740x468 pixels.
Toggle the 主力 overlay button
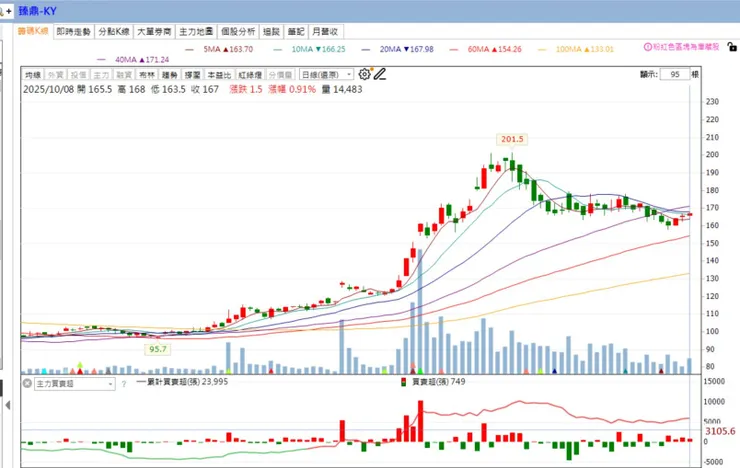[x=101, y=75]
